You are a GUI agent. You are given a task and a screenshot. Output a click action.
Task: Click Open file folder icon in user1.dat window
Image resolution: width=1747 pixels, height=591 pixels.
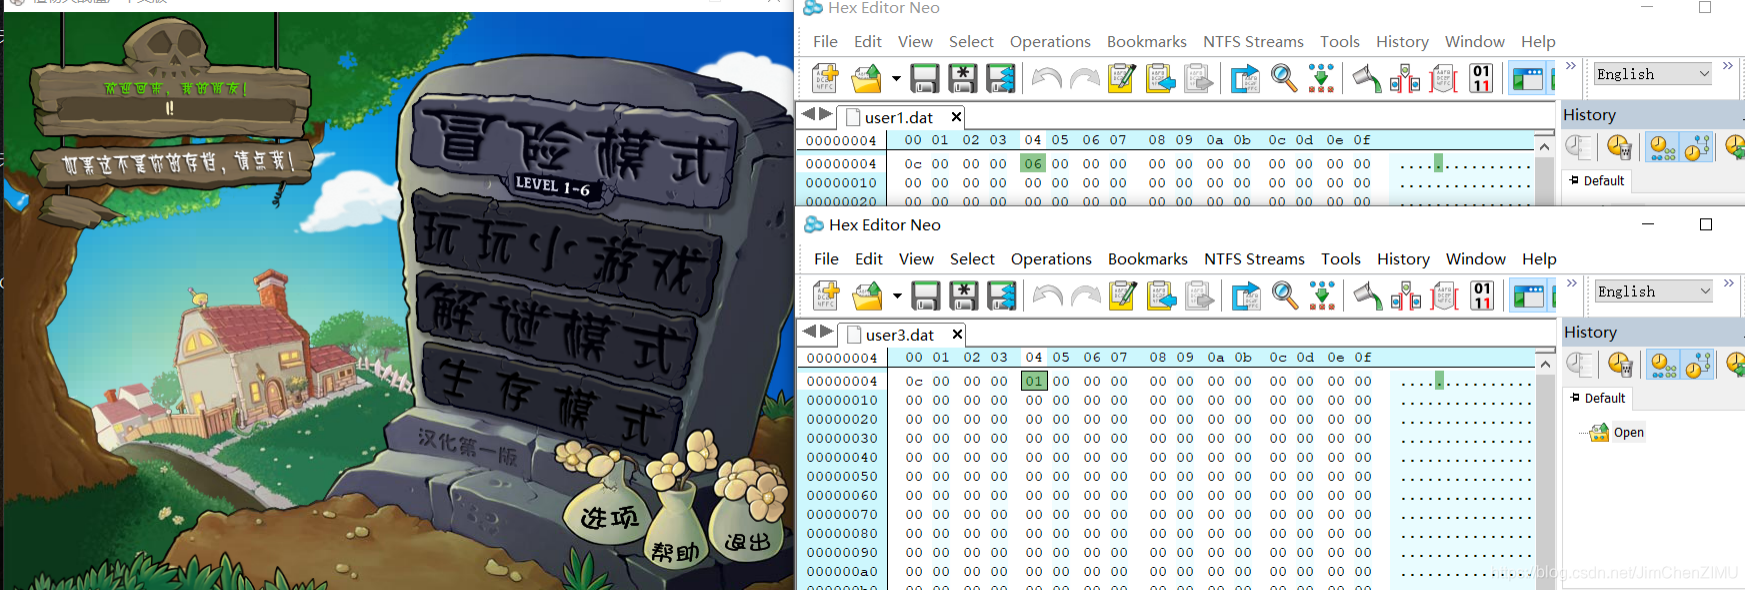click(x=866, y=78)
